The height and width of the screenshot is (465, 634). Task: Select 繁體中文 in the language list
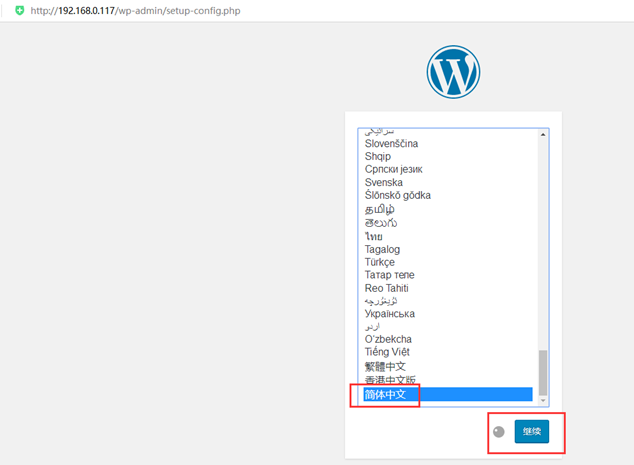click(448, 366)
